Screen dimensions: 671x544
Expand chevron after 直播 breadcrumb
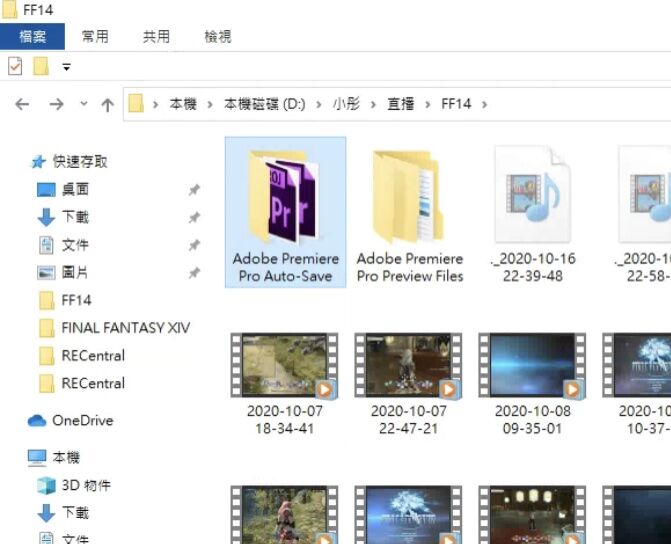coord(428,104)
